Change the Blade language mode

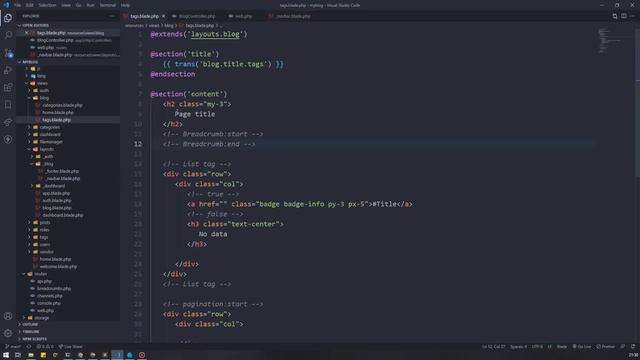point(562,347)
